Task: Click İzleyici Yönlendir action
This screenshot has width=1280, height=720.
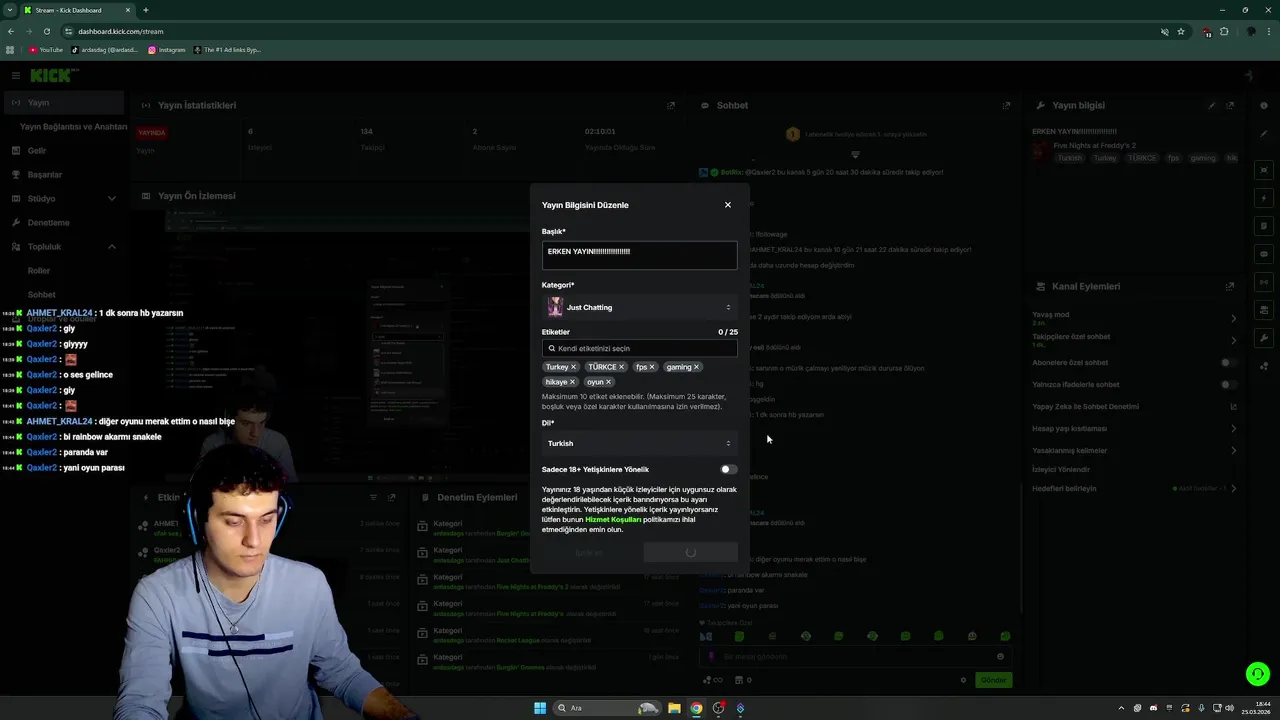Action: click(1061, 469)
